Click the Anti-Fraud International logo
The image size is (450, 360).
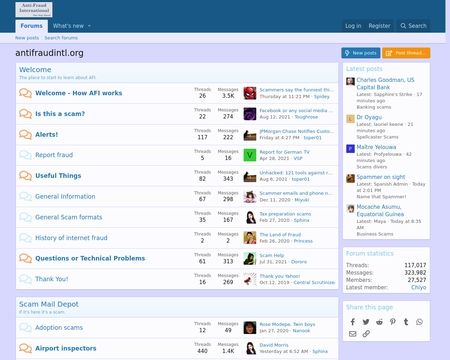[x=34, y=9]
